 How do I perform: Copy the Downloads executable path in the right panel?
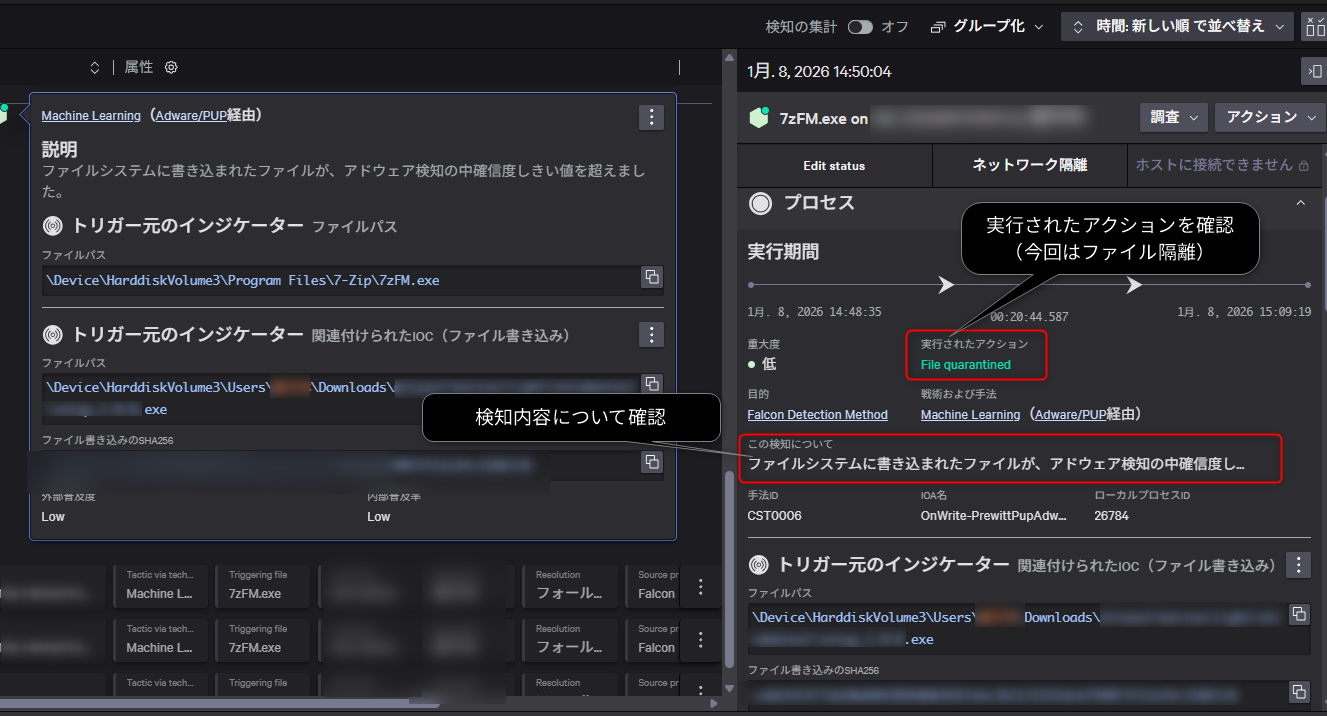click(1298, 614)
